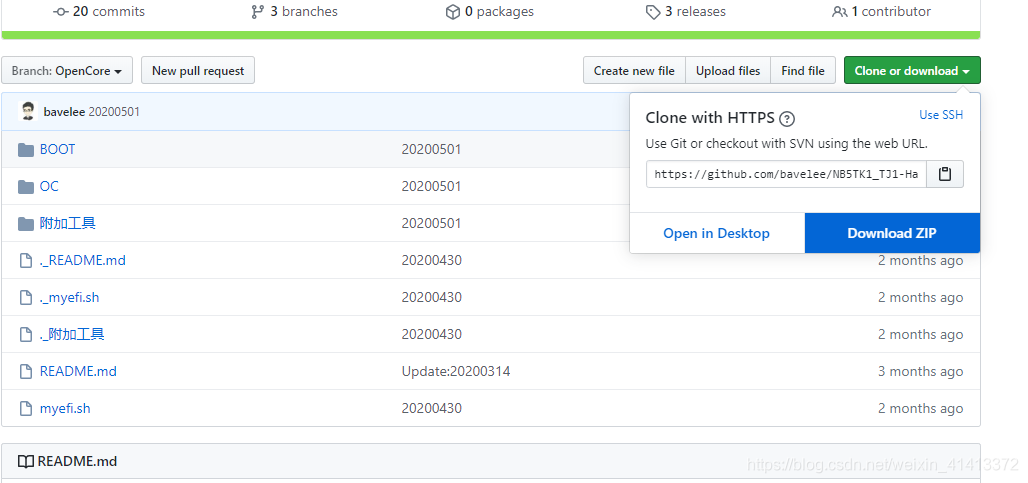Open the README.md file in the list

(x=78, y=371)
